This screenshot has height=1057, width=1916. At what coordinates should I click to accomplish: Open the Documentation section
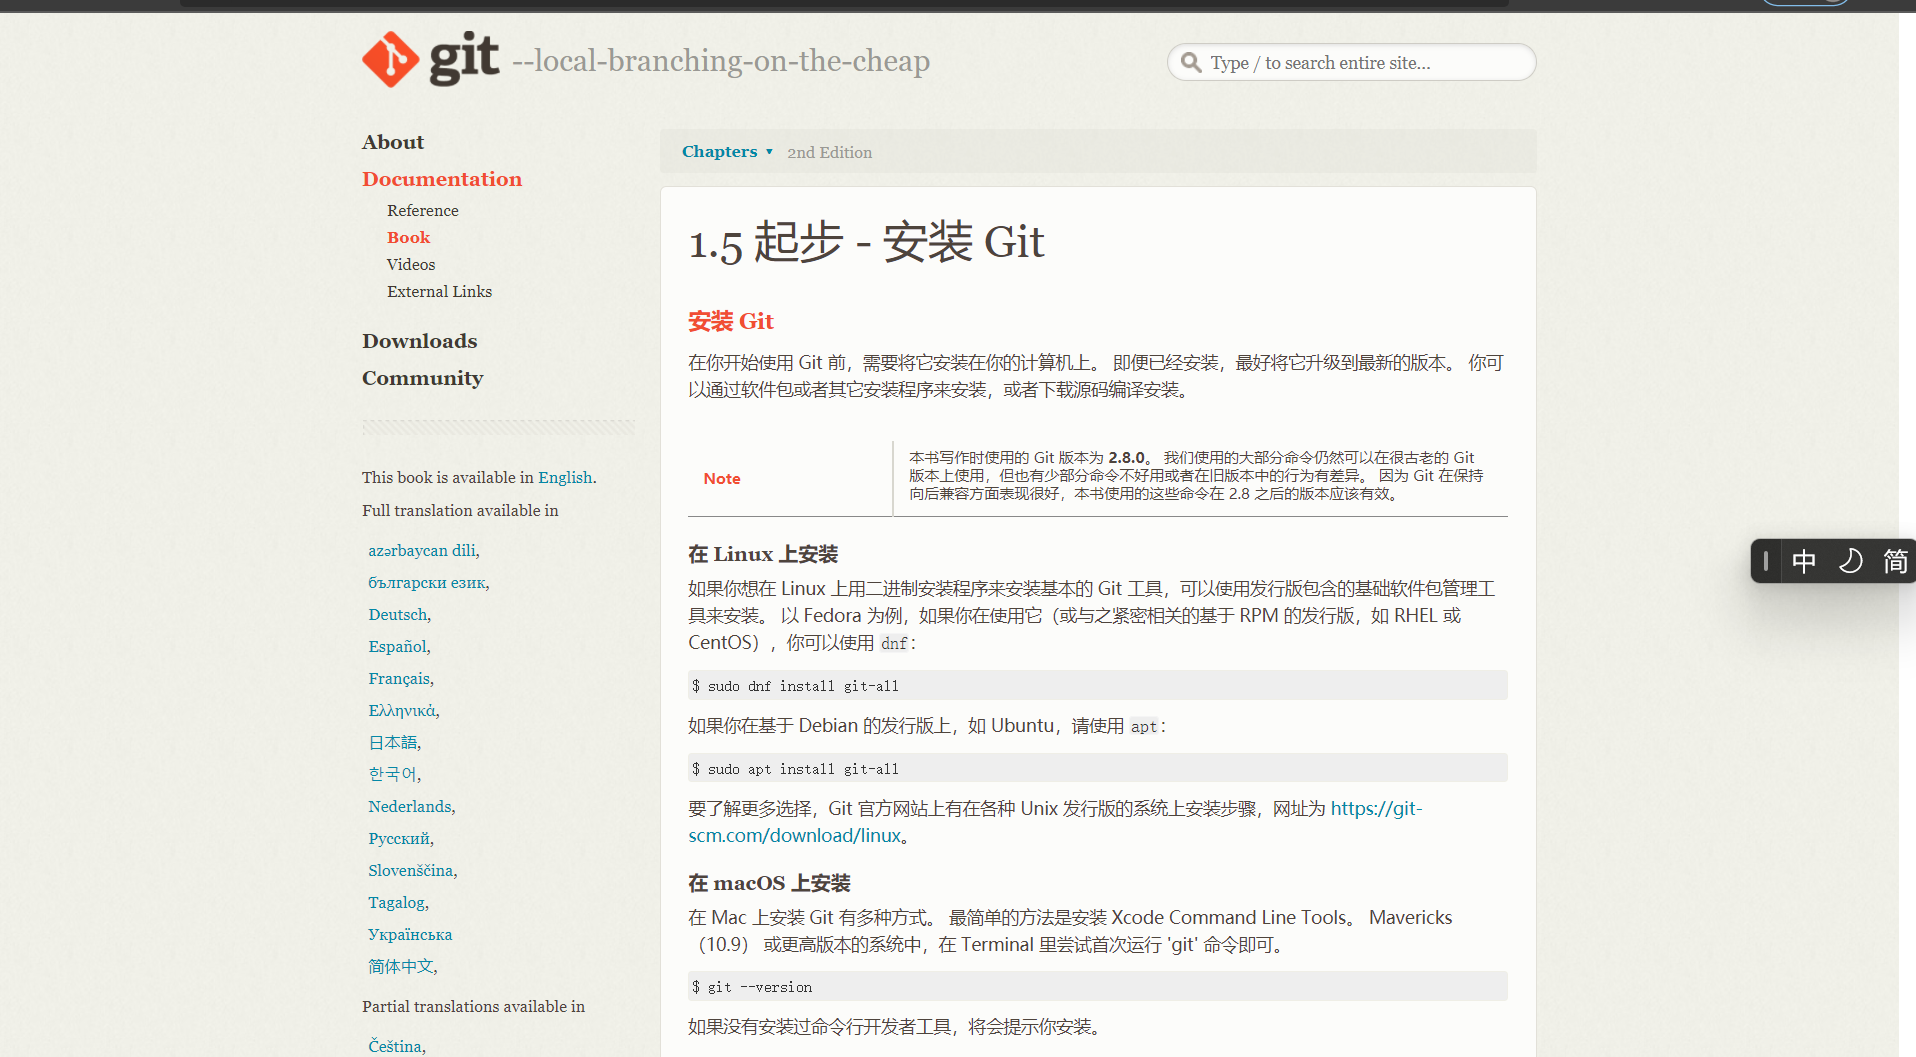coord(442,179)
